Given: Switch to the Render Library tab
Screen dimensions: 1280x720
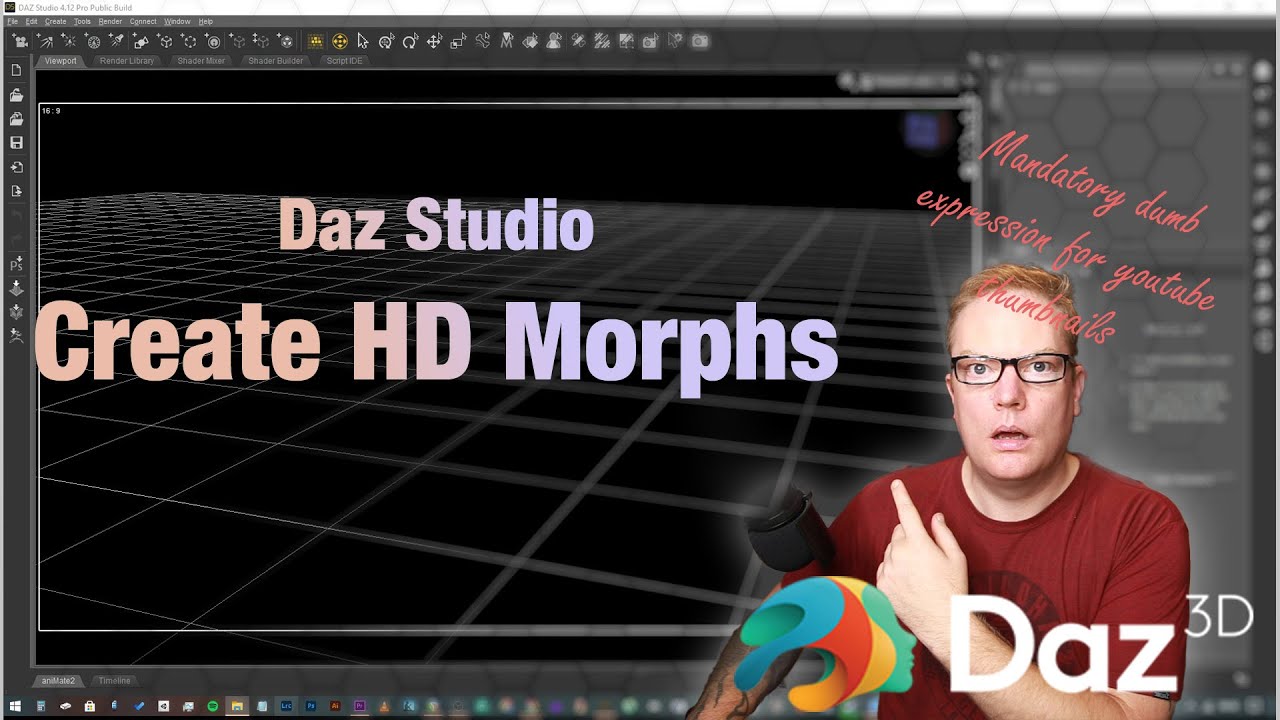Looking at the screenshot, I should coord(127,61).
